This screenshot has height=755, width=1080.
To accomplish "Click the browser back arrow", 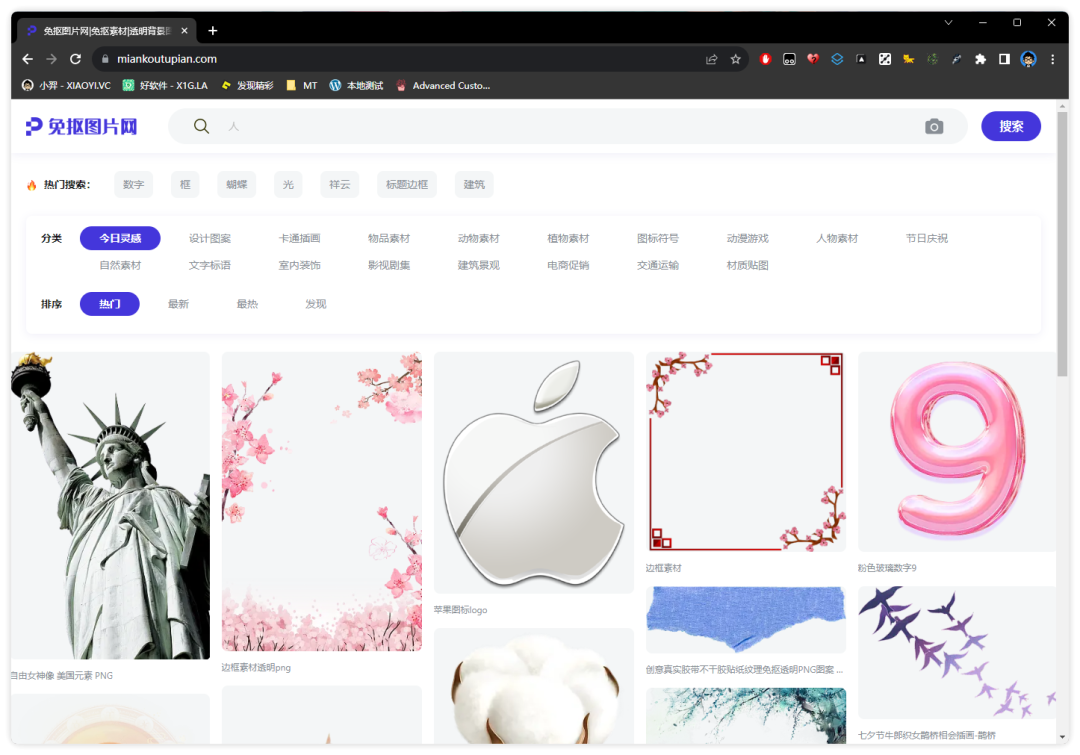I will pos(28,59).
